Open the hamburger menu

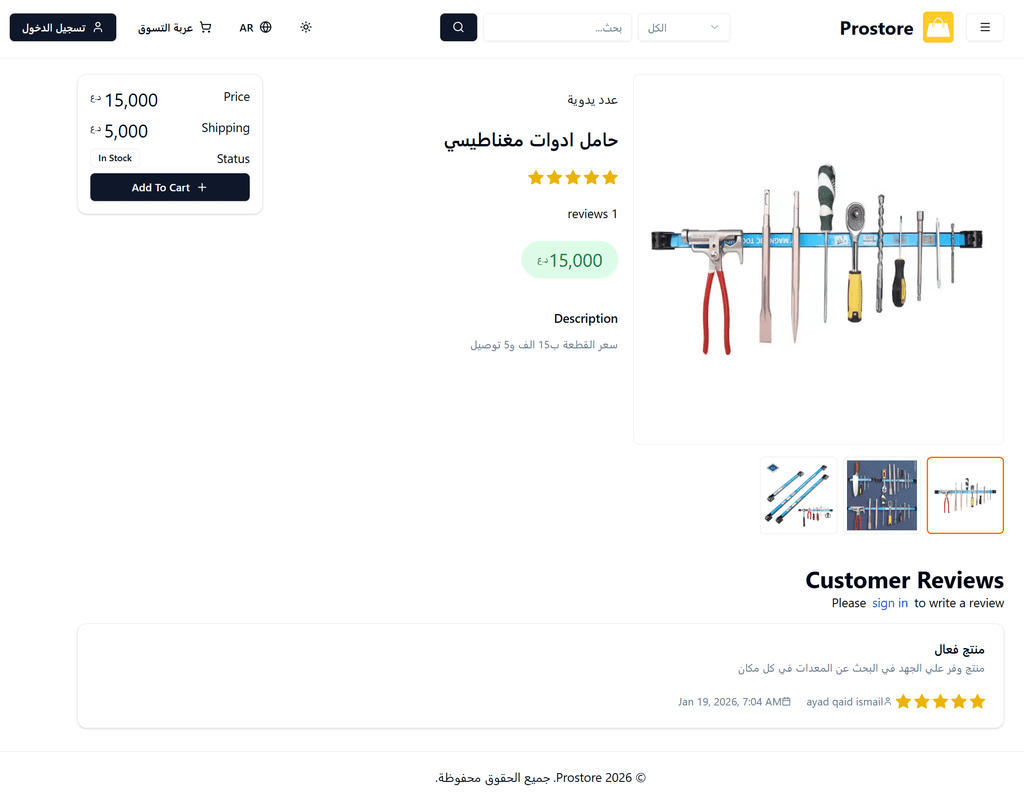[x=985, y=28]
